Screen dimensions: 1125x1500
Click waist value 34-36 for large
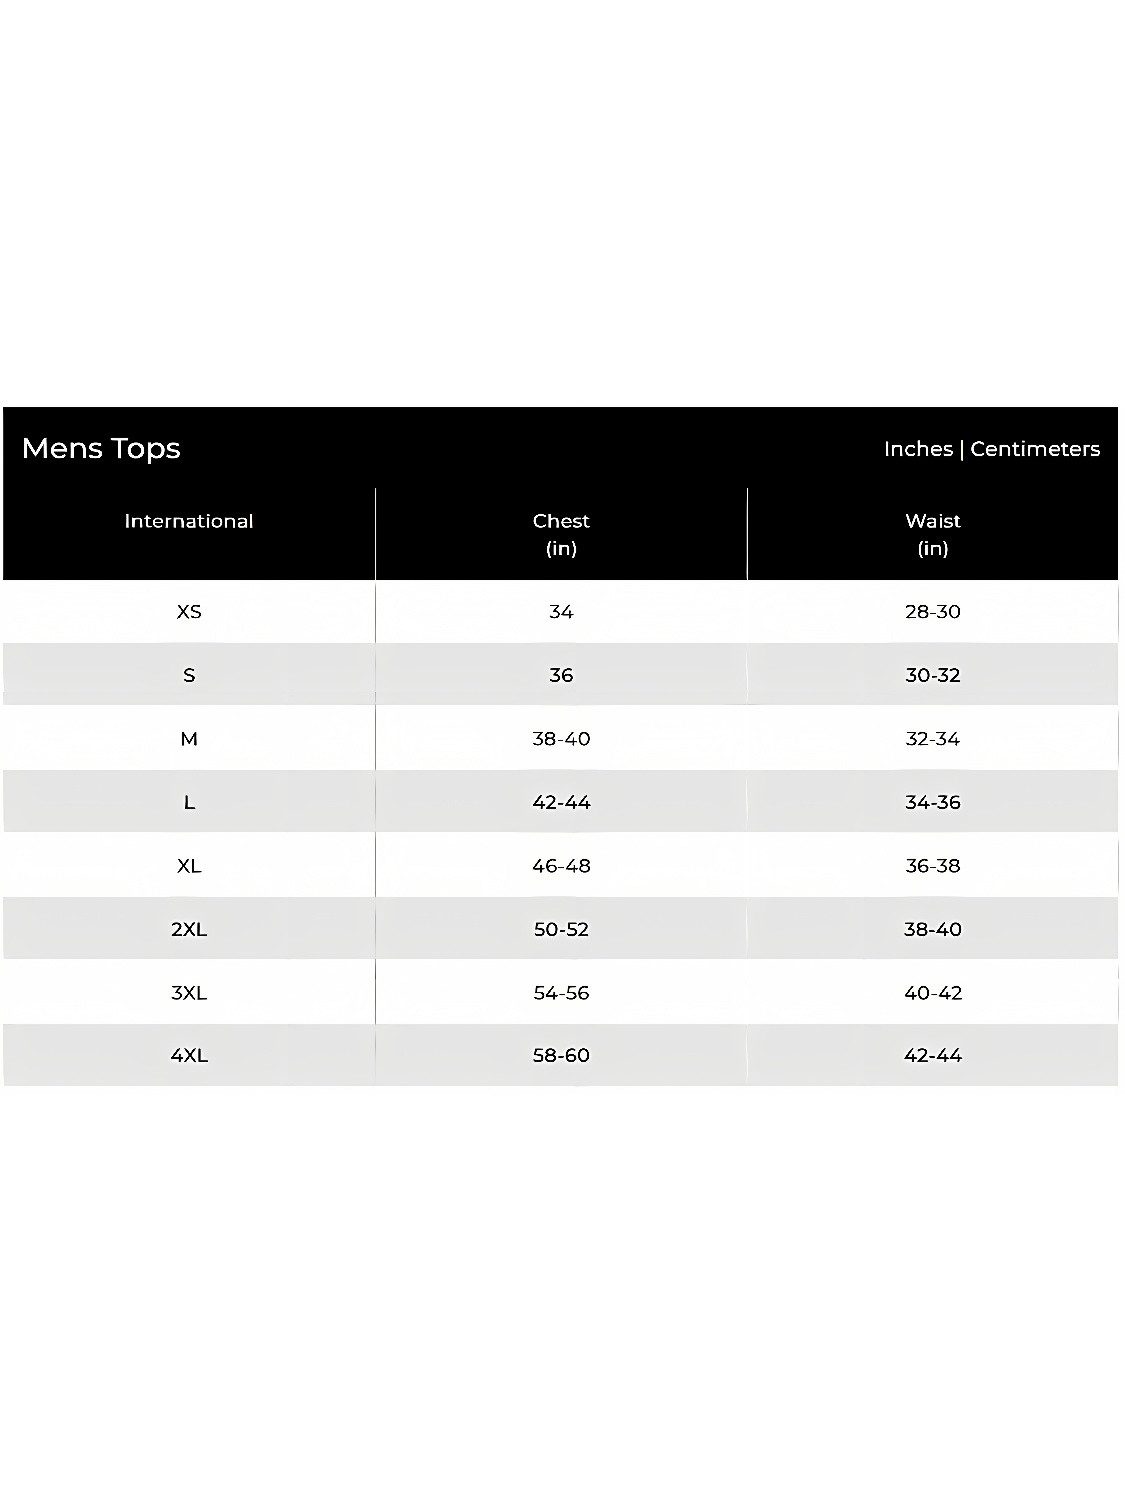pos(933,802)
